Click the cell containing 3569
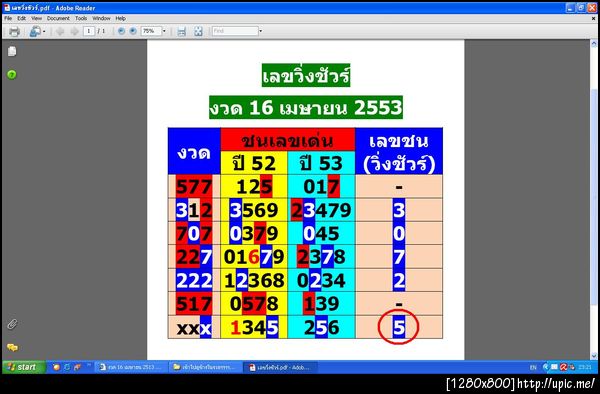This screenshot has height=394, width=600. 254,210
